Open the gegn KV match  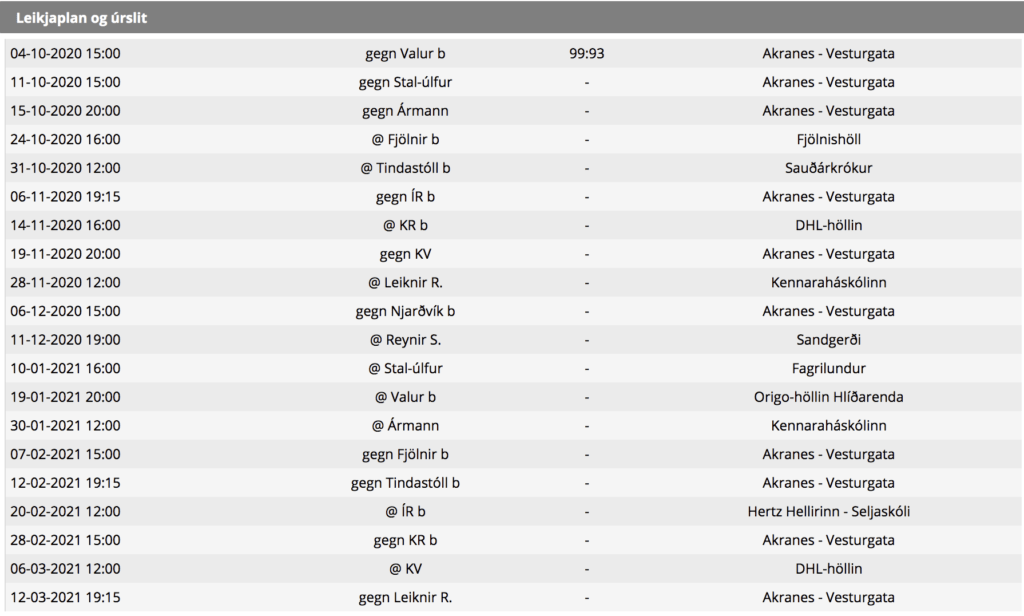[405, 254]
